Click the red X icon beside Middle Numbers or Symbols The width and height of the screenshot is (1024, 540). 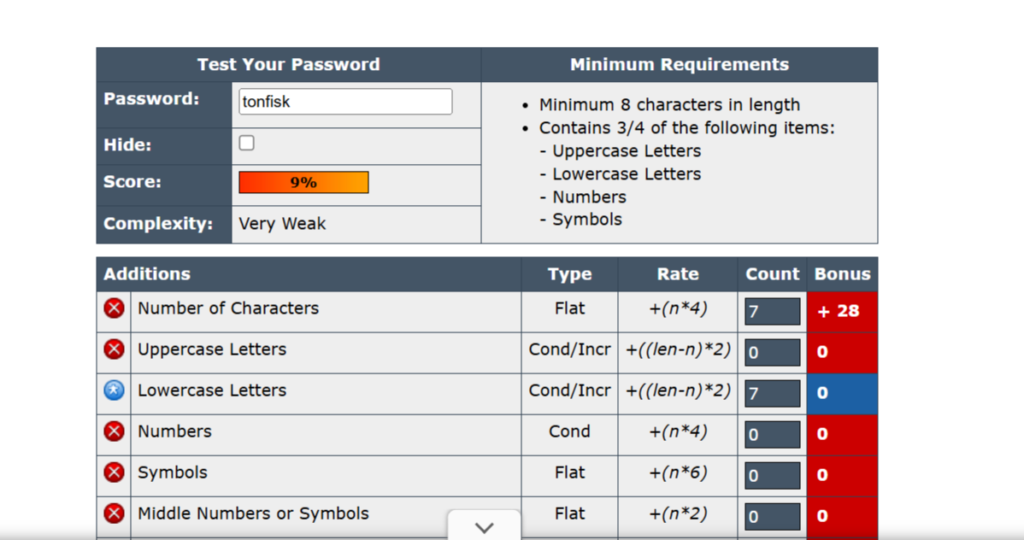coord(114,514)
